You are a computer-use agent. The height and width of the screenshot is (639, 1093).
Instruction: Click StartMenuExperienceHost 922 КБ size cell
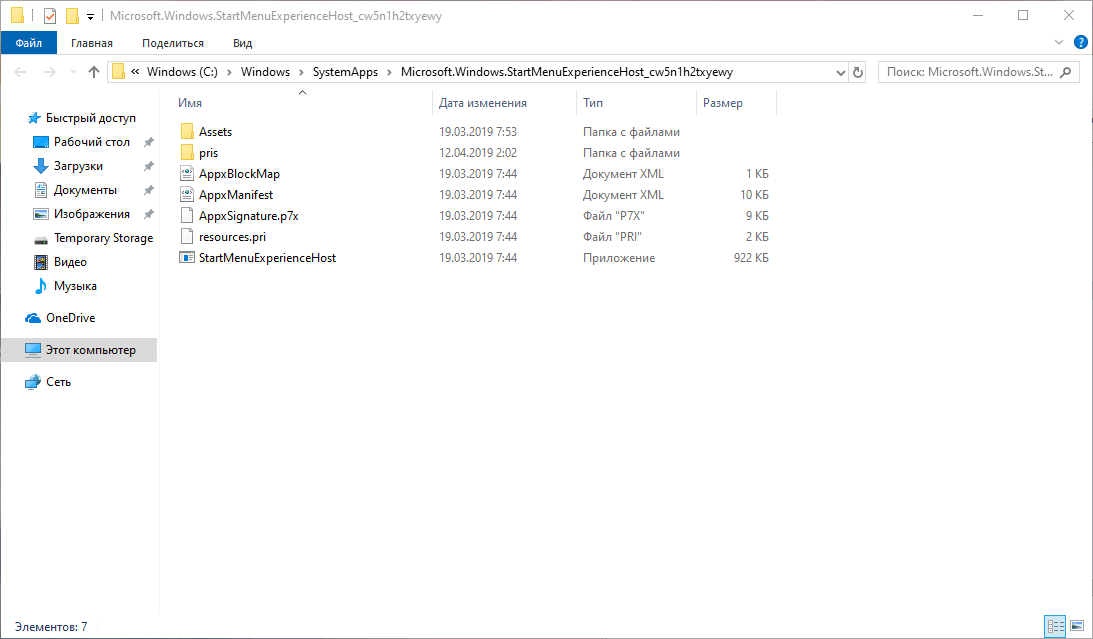point(751,258)
